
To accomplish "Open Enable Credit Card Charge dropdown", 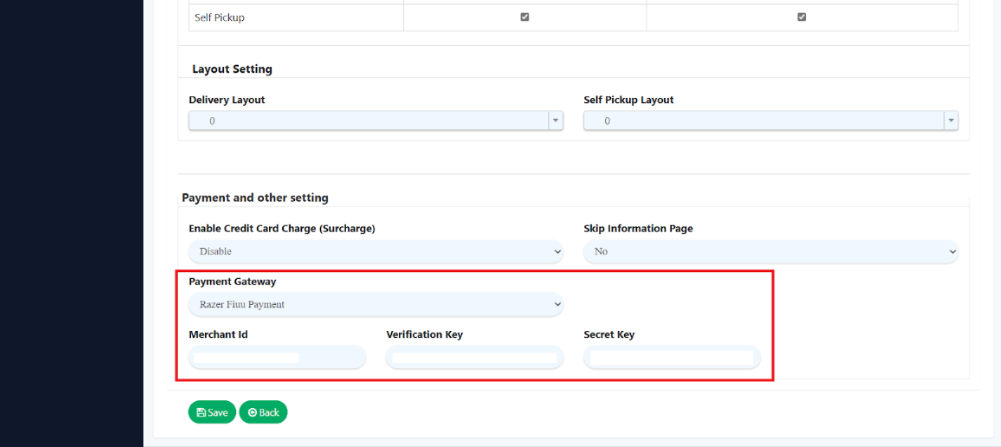I will [375, 252].
